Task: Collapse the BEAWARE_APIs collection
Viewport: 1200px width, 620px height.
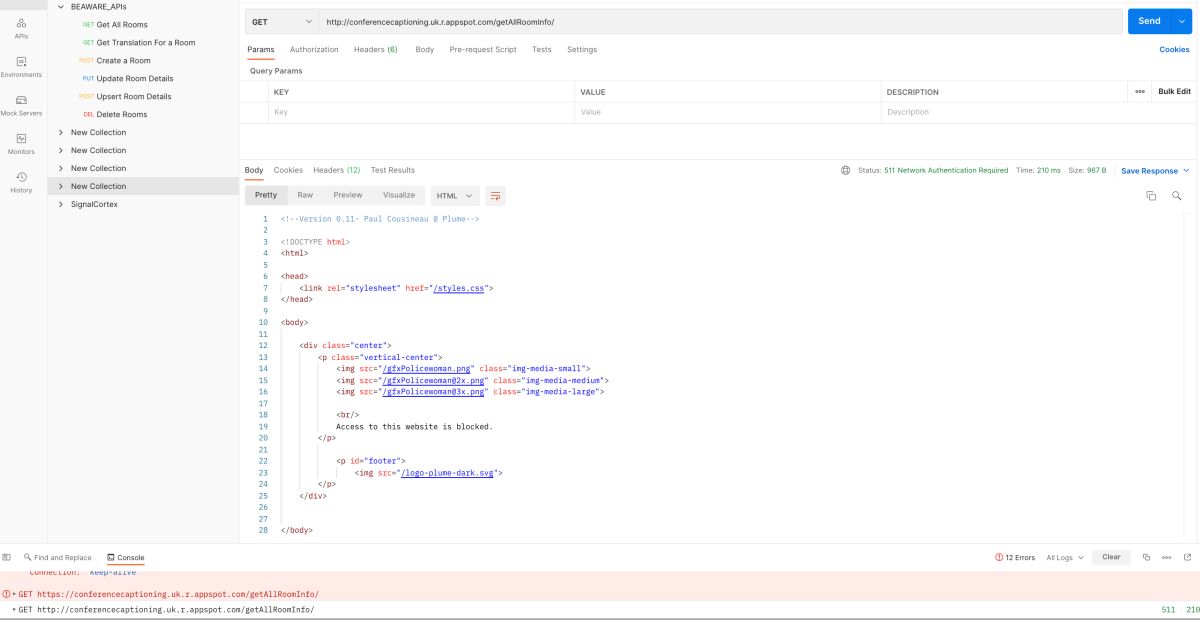Action: (61, 6)
